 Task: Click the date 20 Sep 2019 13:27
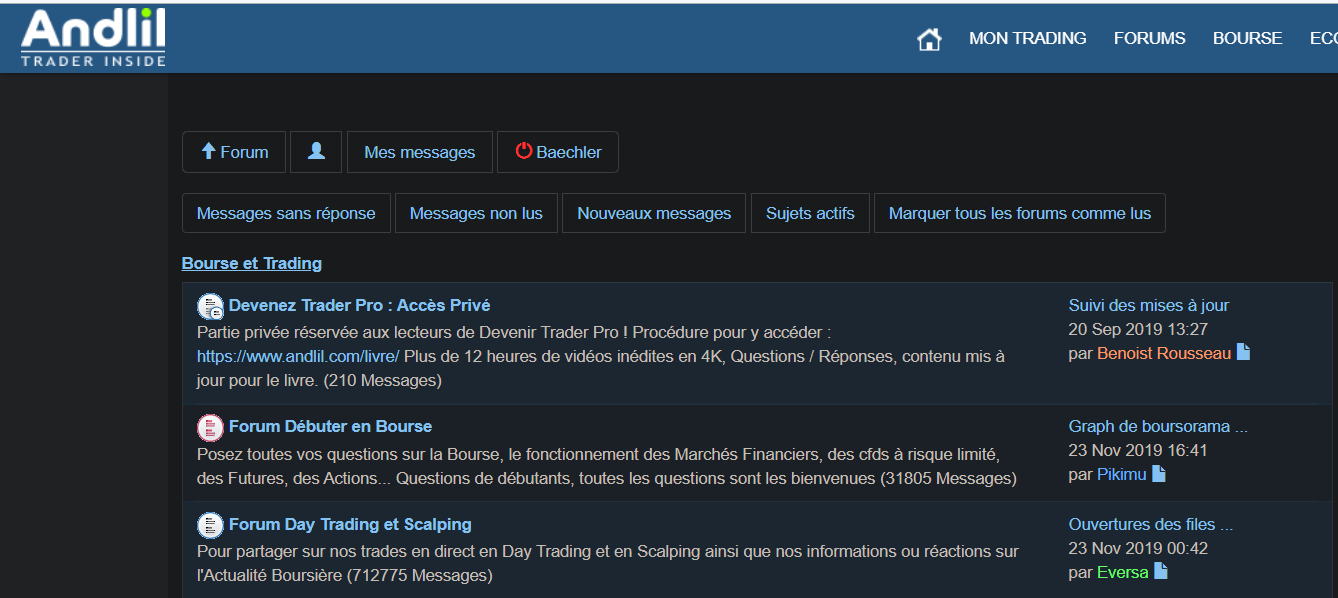pos(1138,329)
